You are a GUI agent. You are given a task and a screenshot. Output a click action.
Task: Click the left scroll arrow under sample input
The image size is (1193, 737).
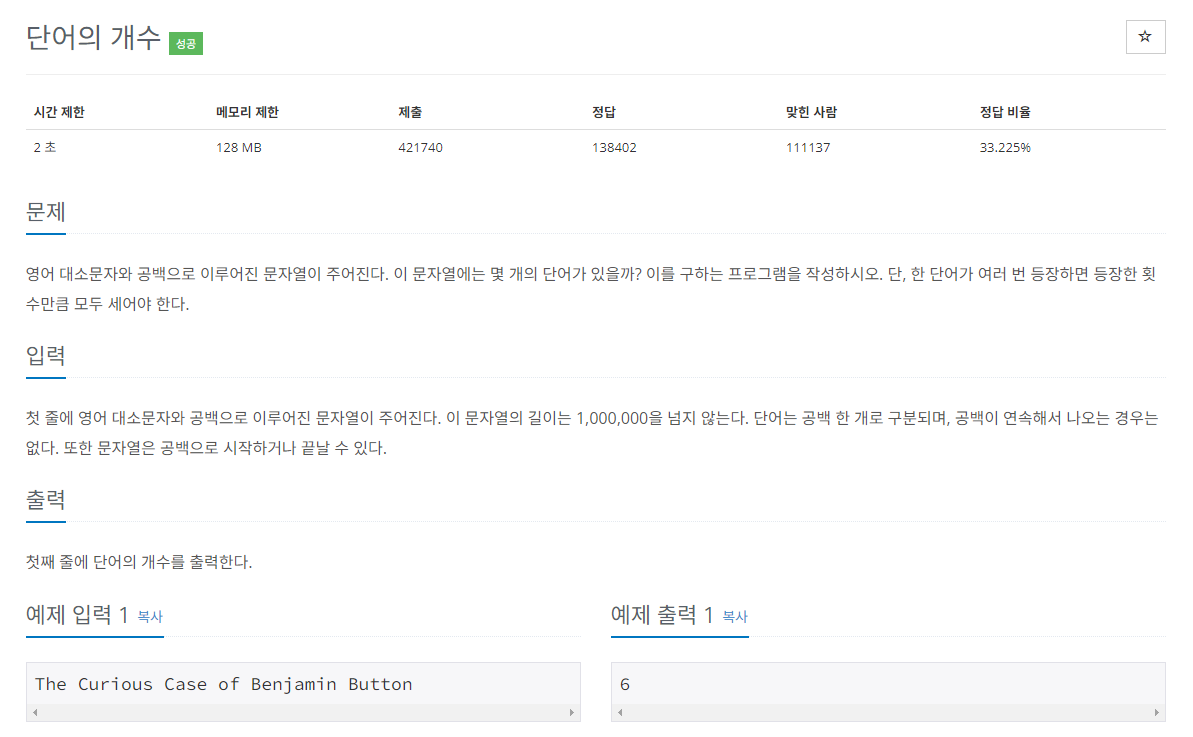34,713
